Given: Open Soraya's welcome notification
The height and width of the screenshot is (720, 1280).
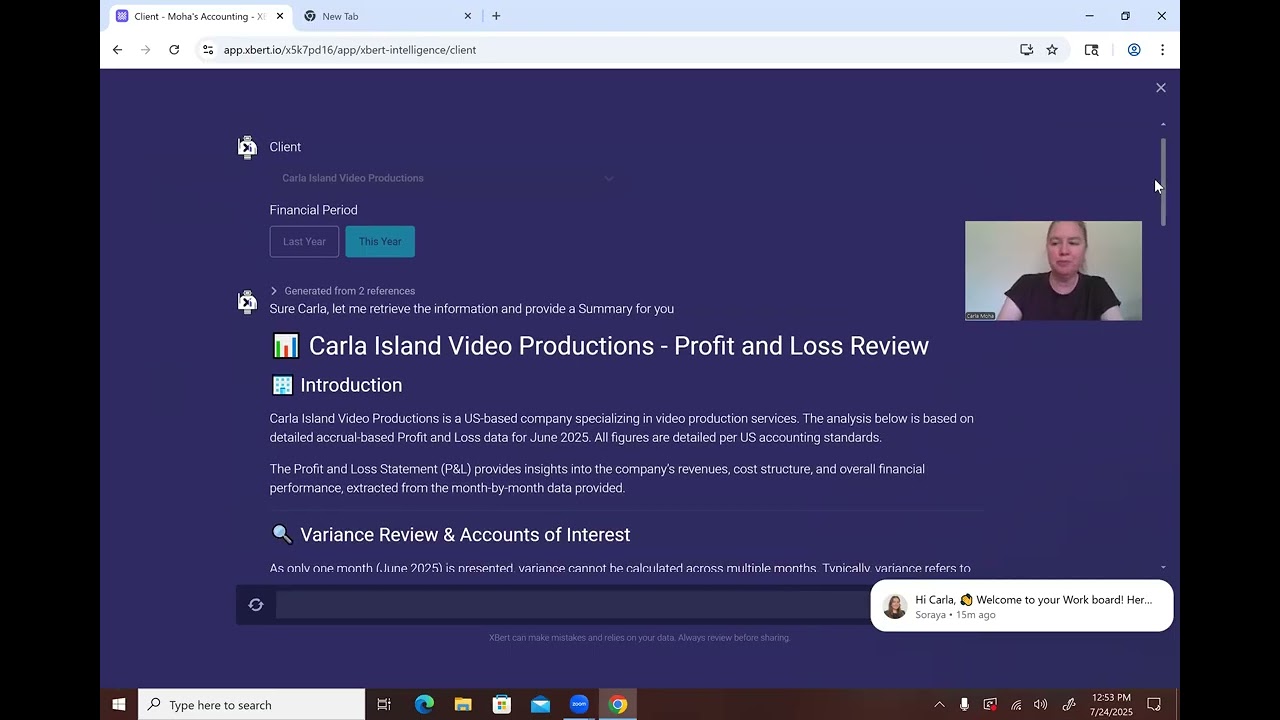Looking at the screenshot, I should (1021, 606).
